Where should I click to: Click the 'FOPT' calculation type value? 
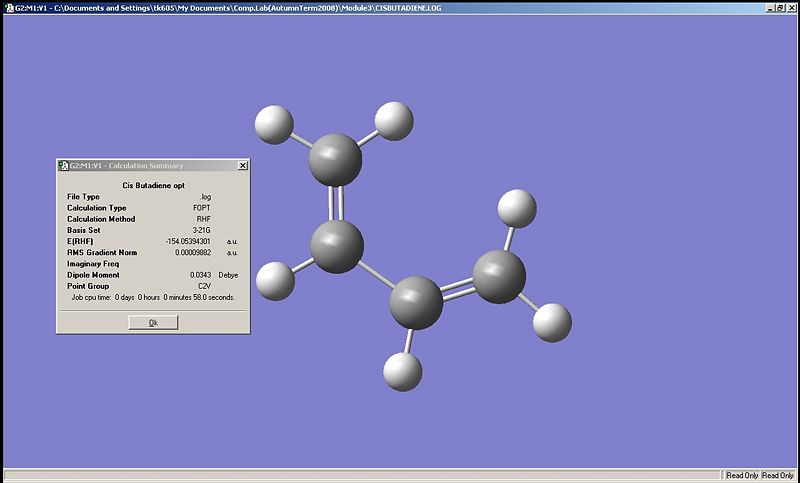tap(202, 208)
